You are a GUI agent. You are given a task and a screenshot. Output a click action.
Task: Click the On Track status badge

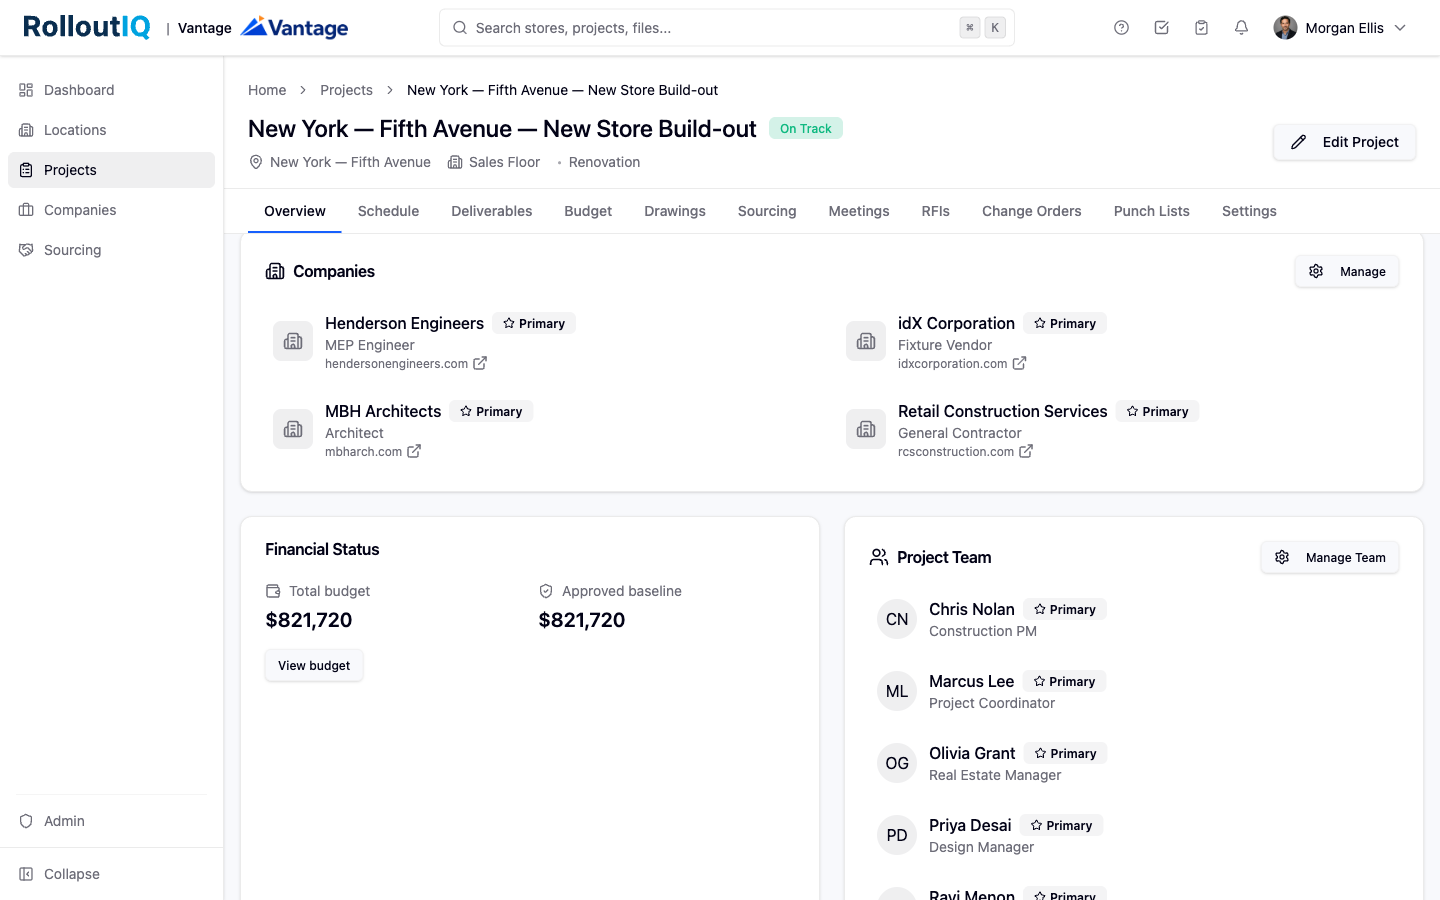806,128
